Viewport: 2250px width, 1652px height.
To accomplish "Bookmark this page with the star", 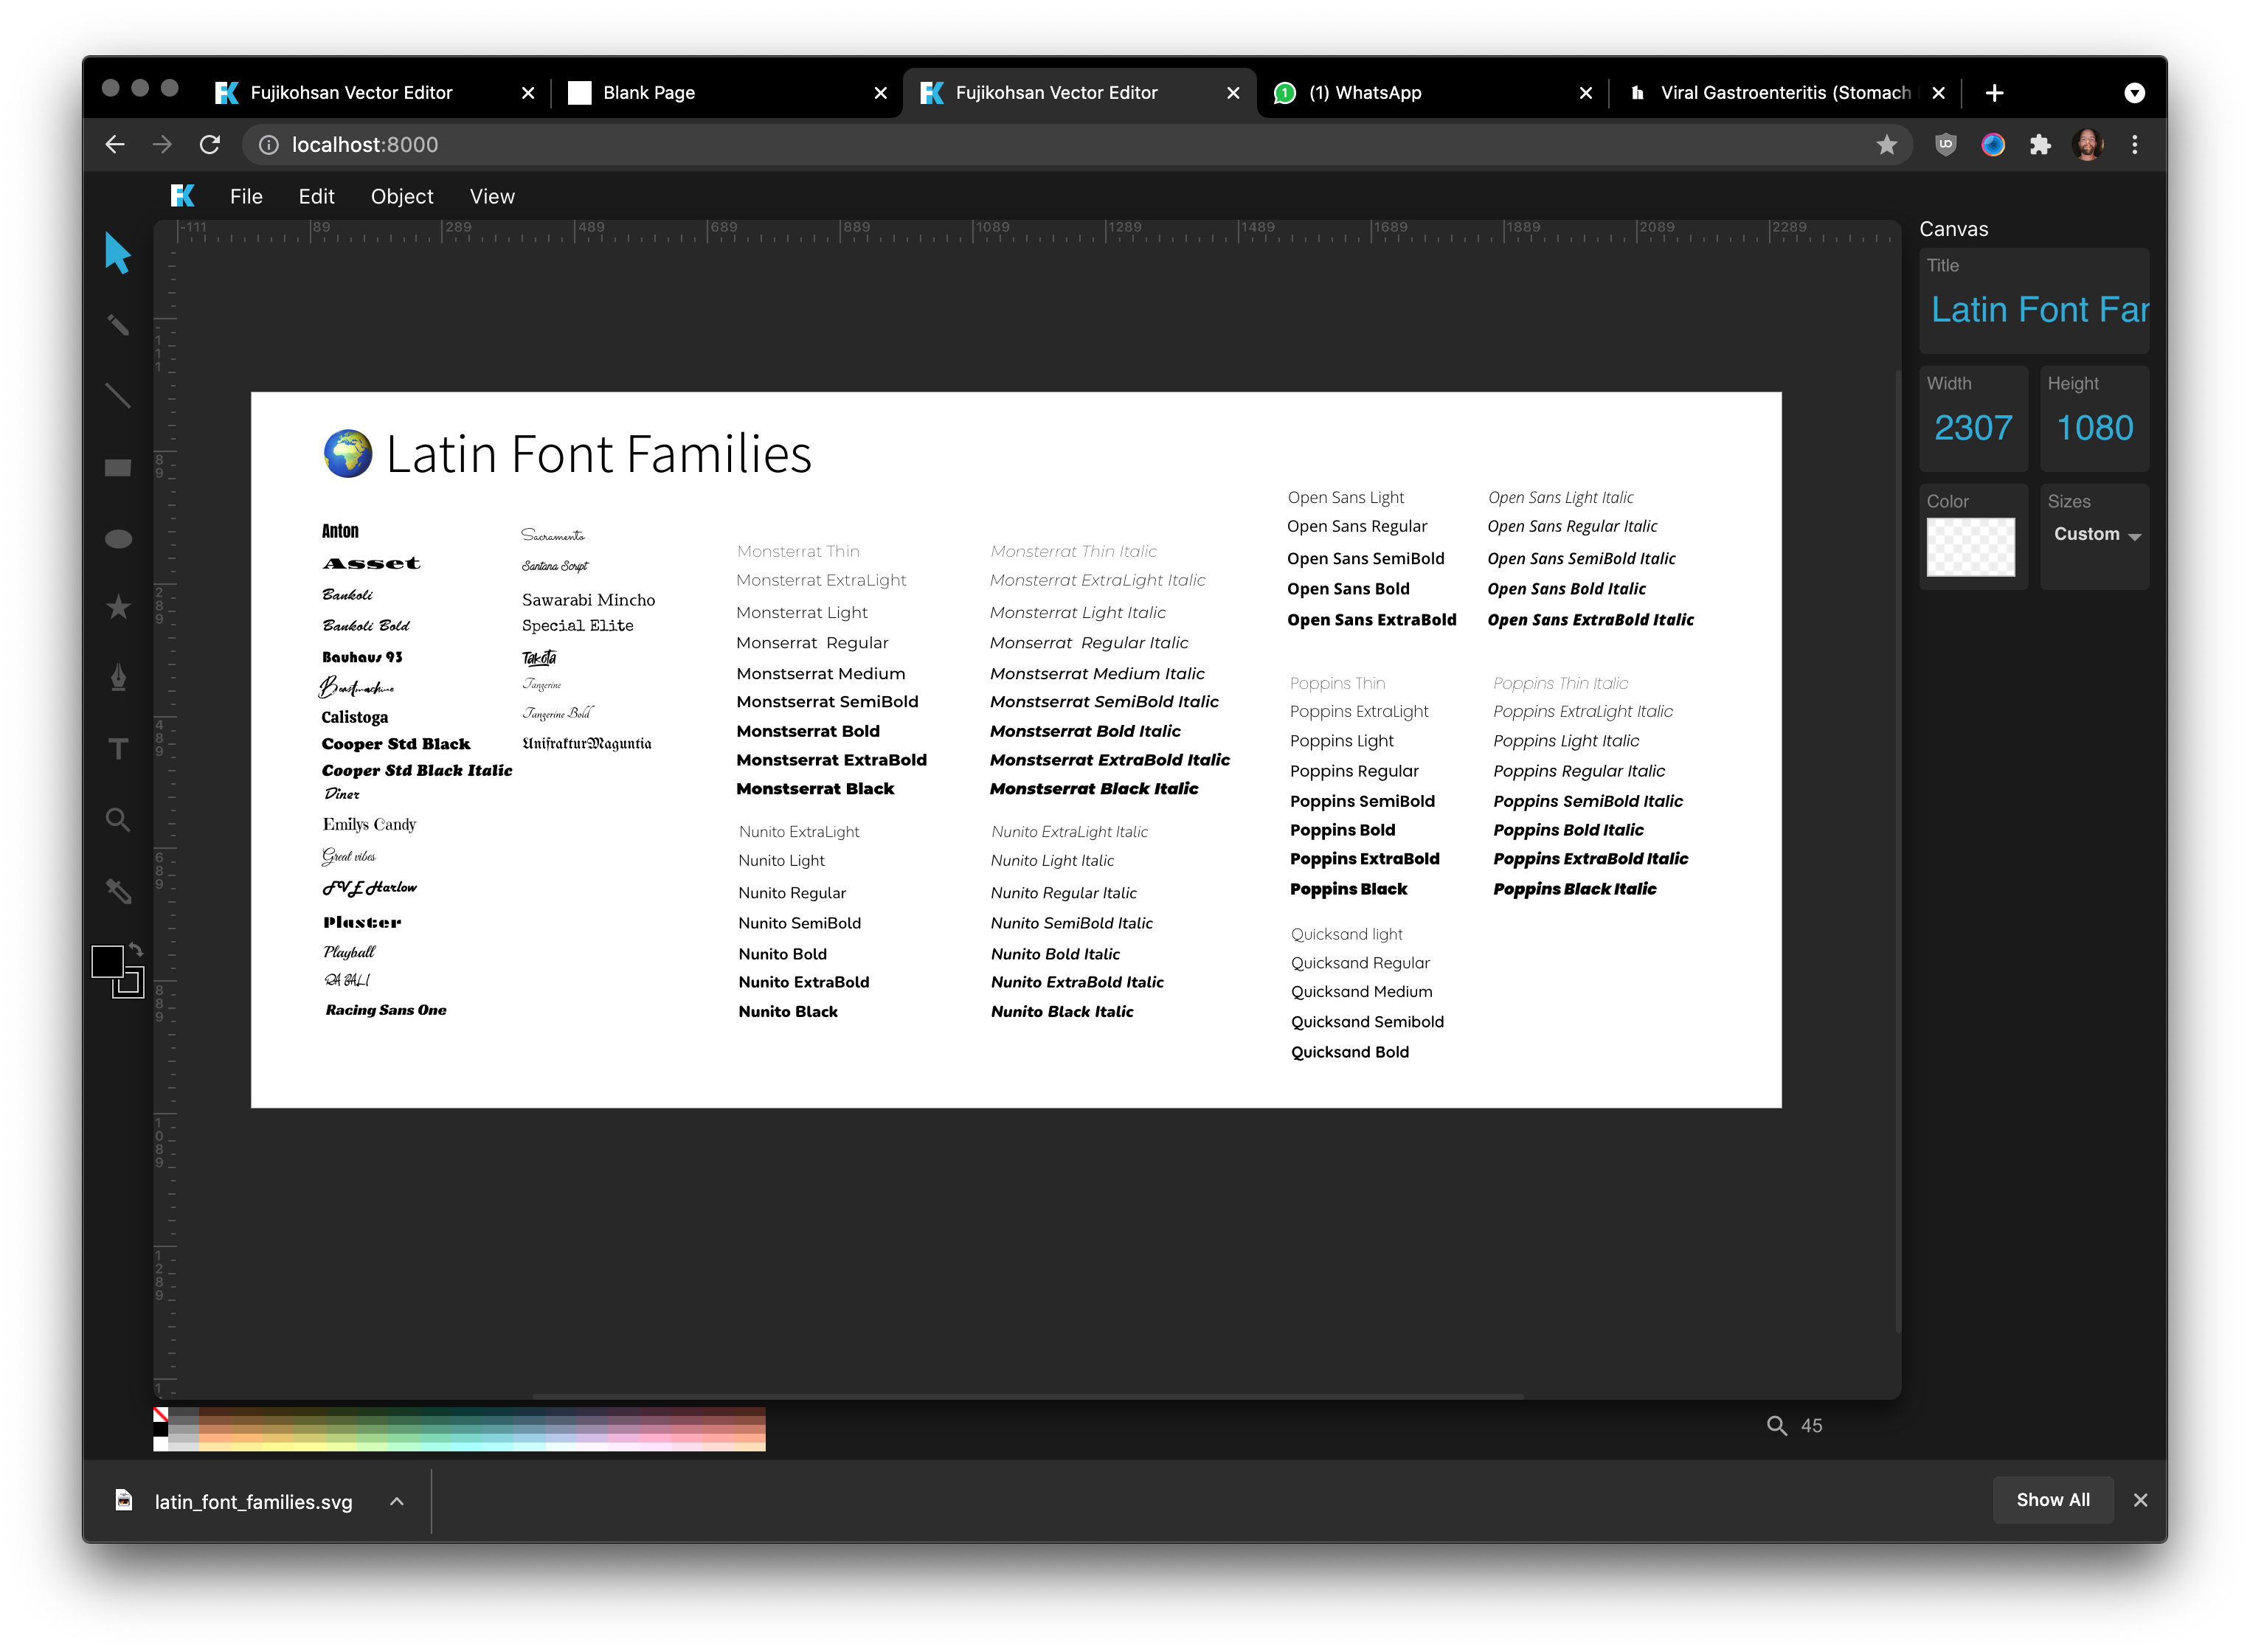I will tap(1886, 145).
